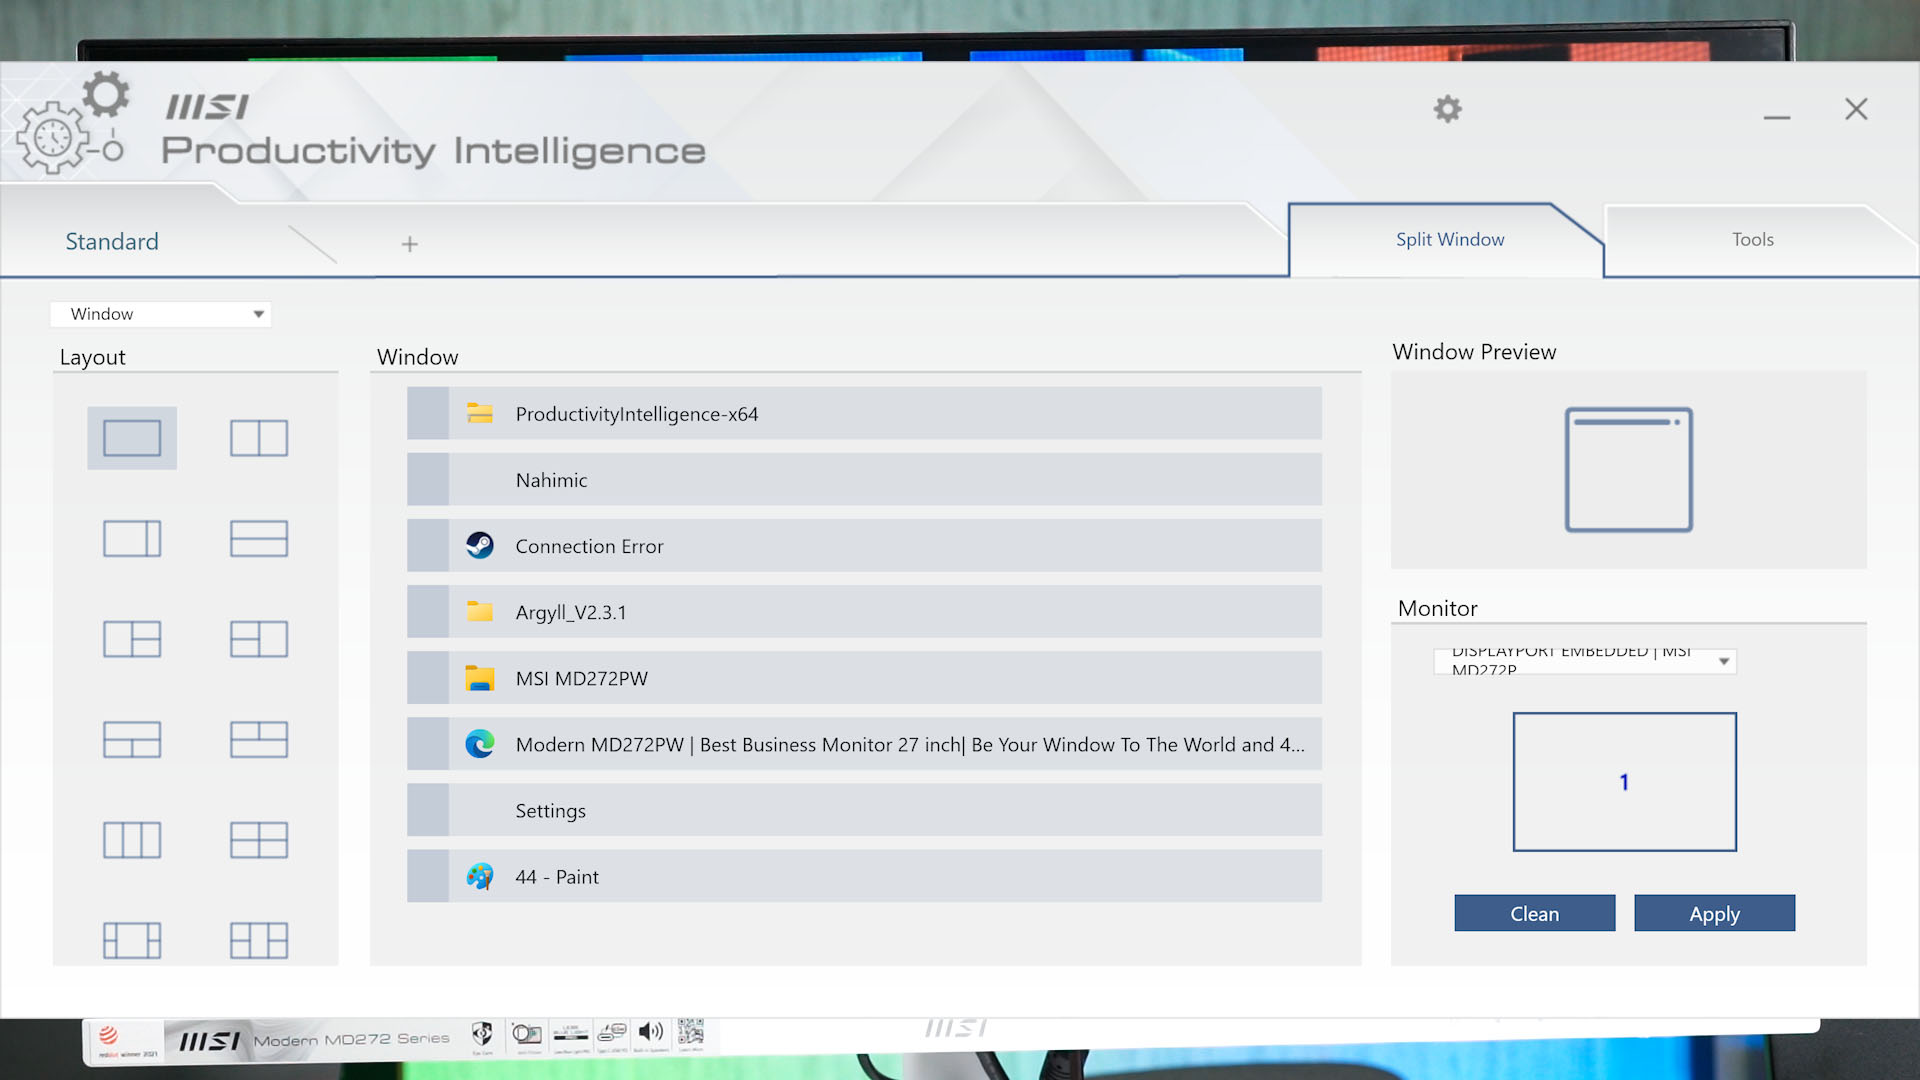
Task: Minimize the Productivity Intelligence window
Action: [1776, 117]
